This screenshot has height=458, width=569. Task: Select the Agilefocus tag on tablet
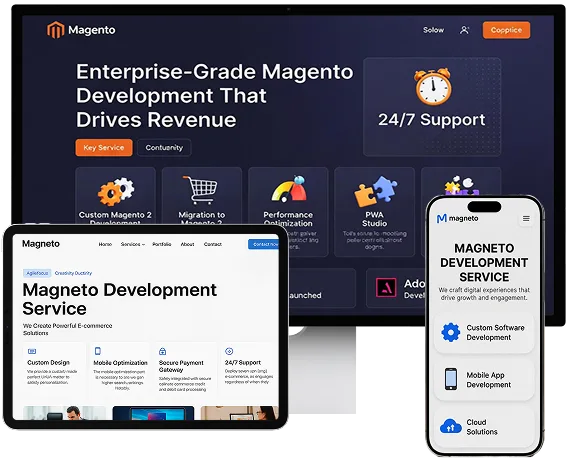pos(37,273)
